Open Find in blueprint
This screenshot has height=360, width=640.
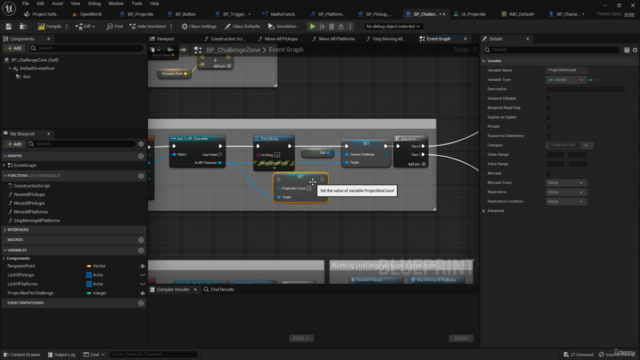click(x=115, y=27)
